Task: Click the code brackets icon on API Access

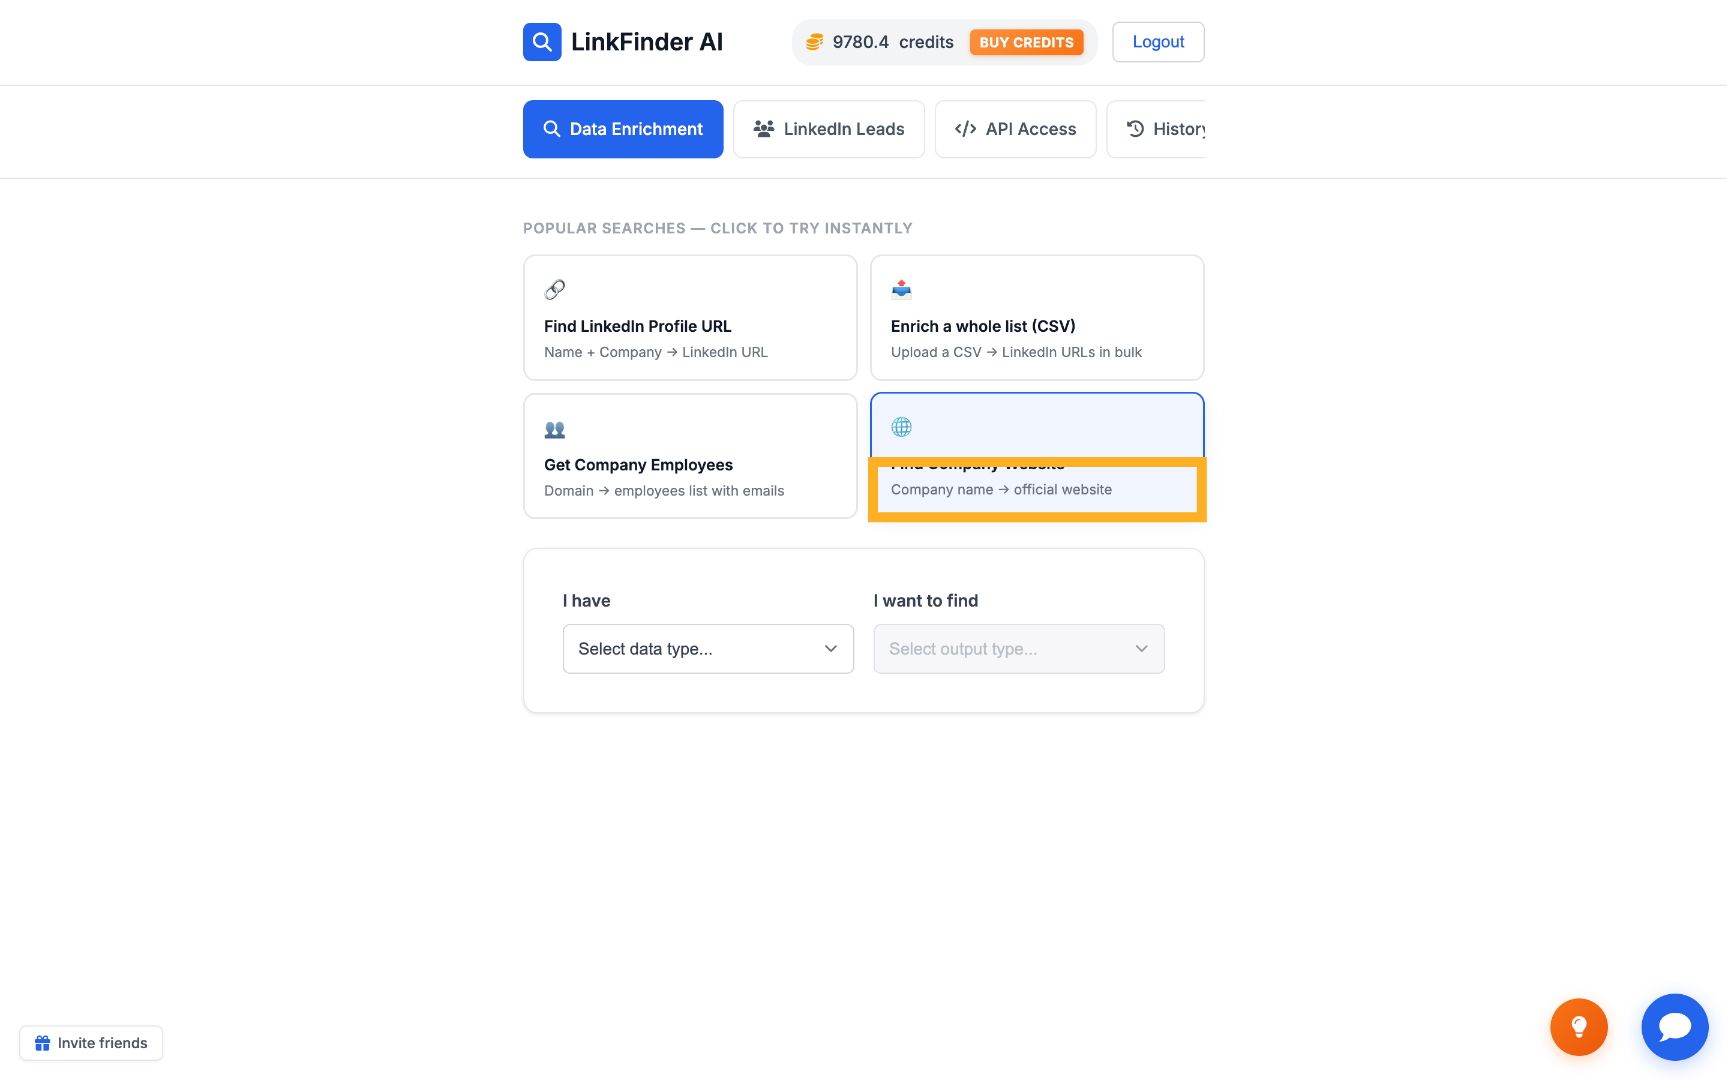Action: click(x=965, y=129)
